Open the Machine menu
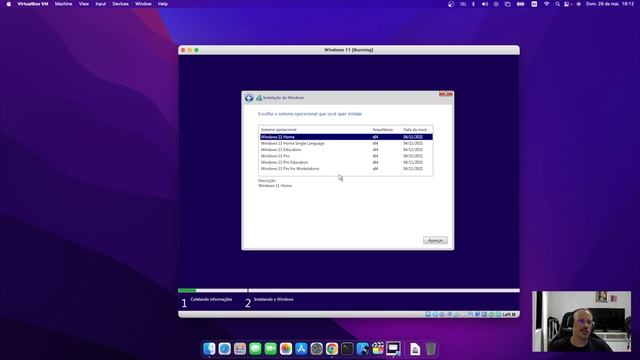Viewport: 640px width, 360px height. (63, 4)
